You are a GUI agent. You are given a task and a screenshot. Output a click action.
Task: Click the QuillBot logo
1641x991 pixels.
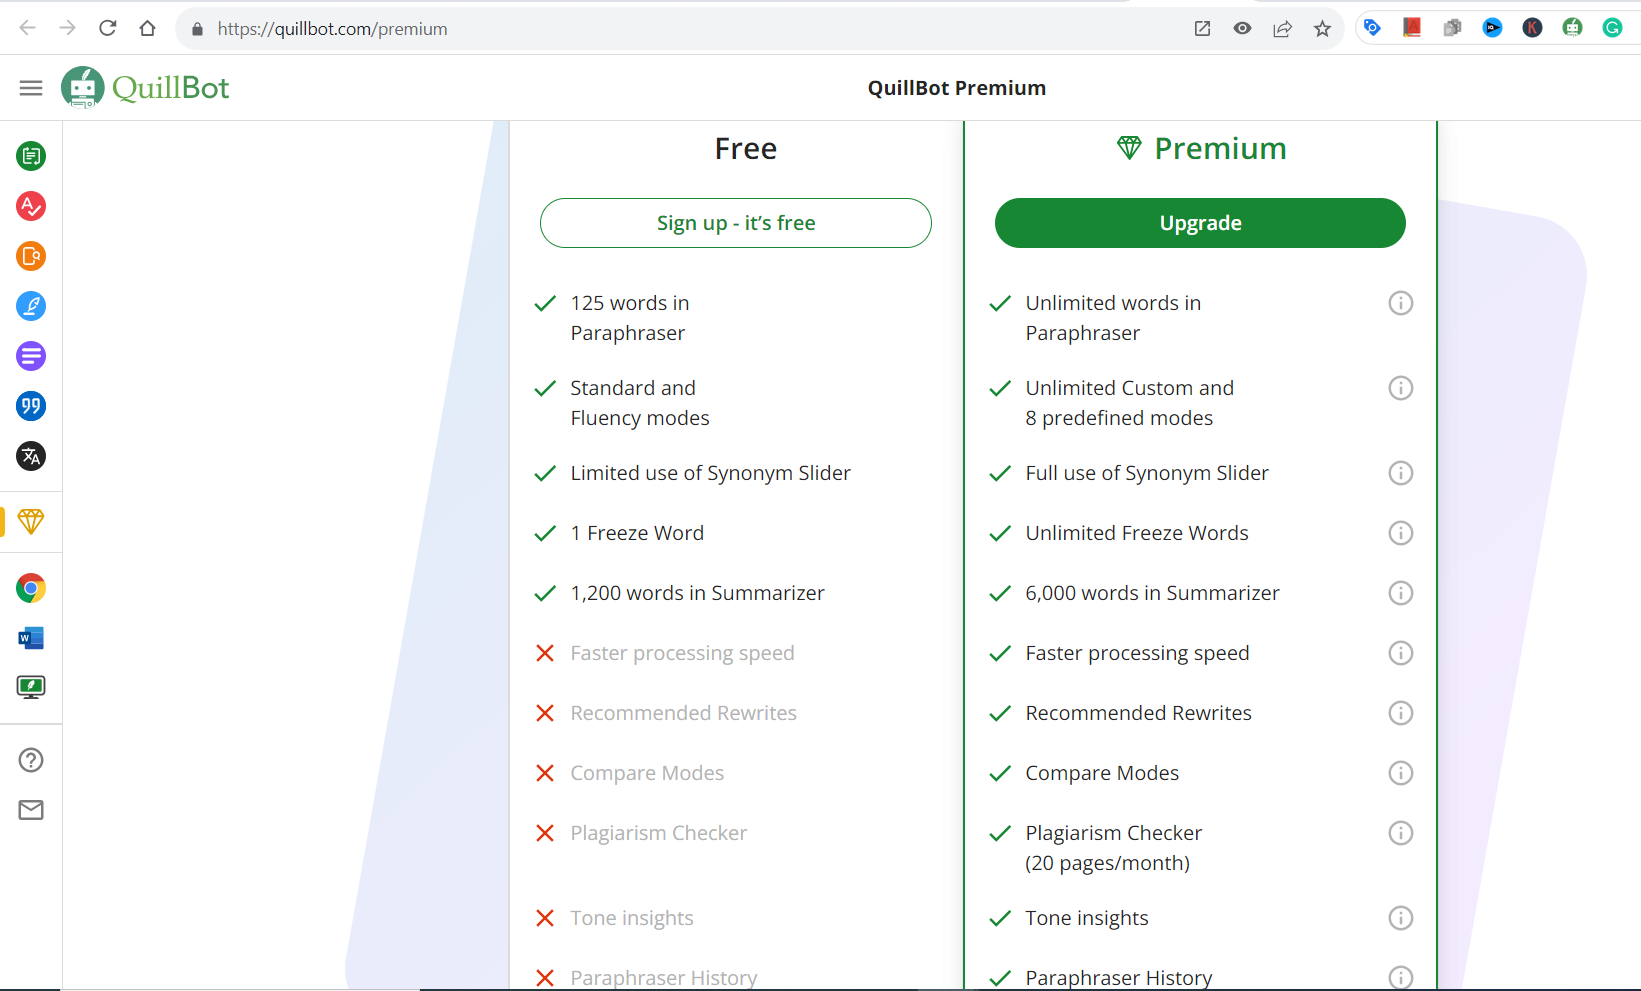pos(145,88)
